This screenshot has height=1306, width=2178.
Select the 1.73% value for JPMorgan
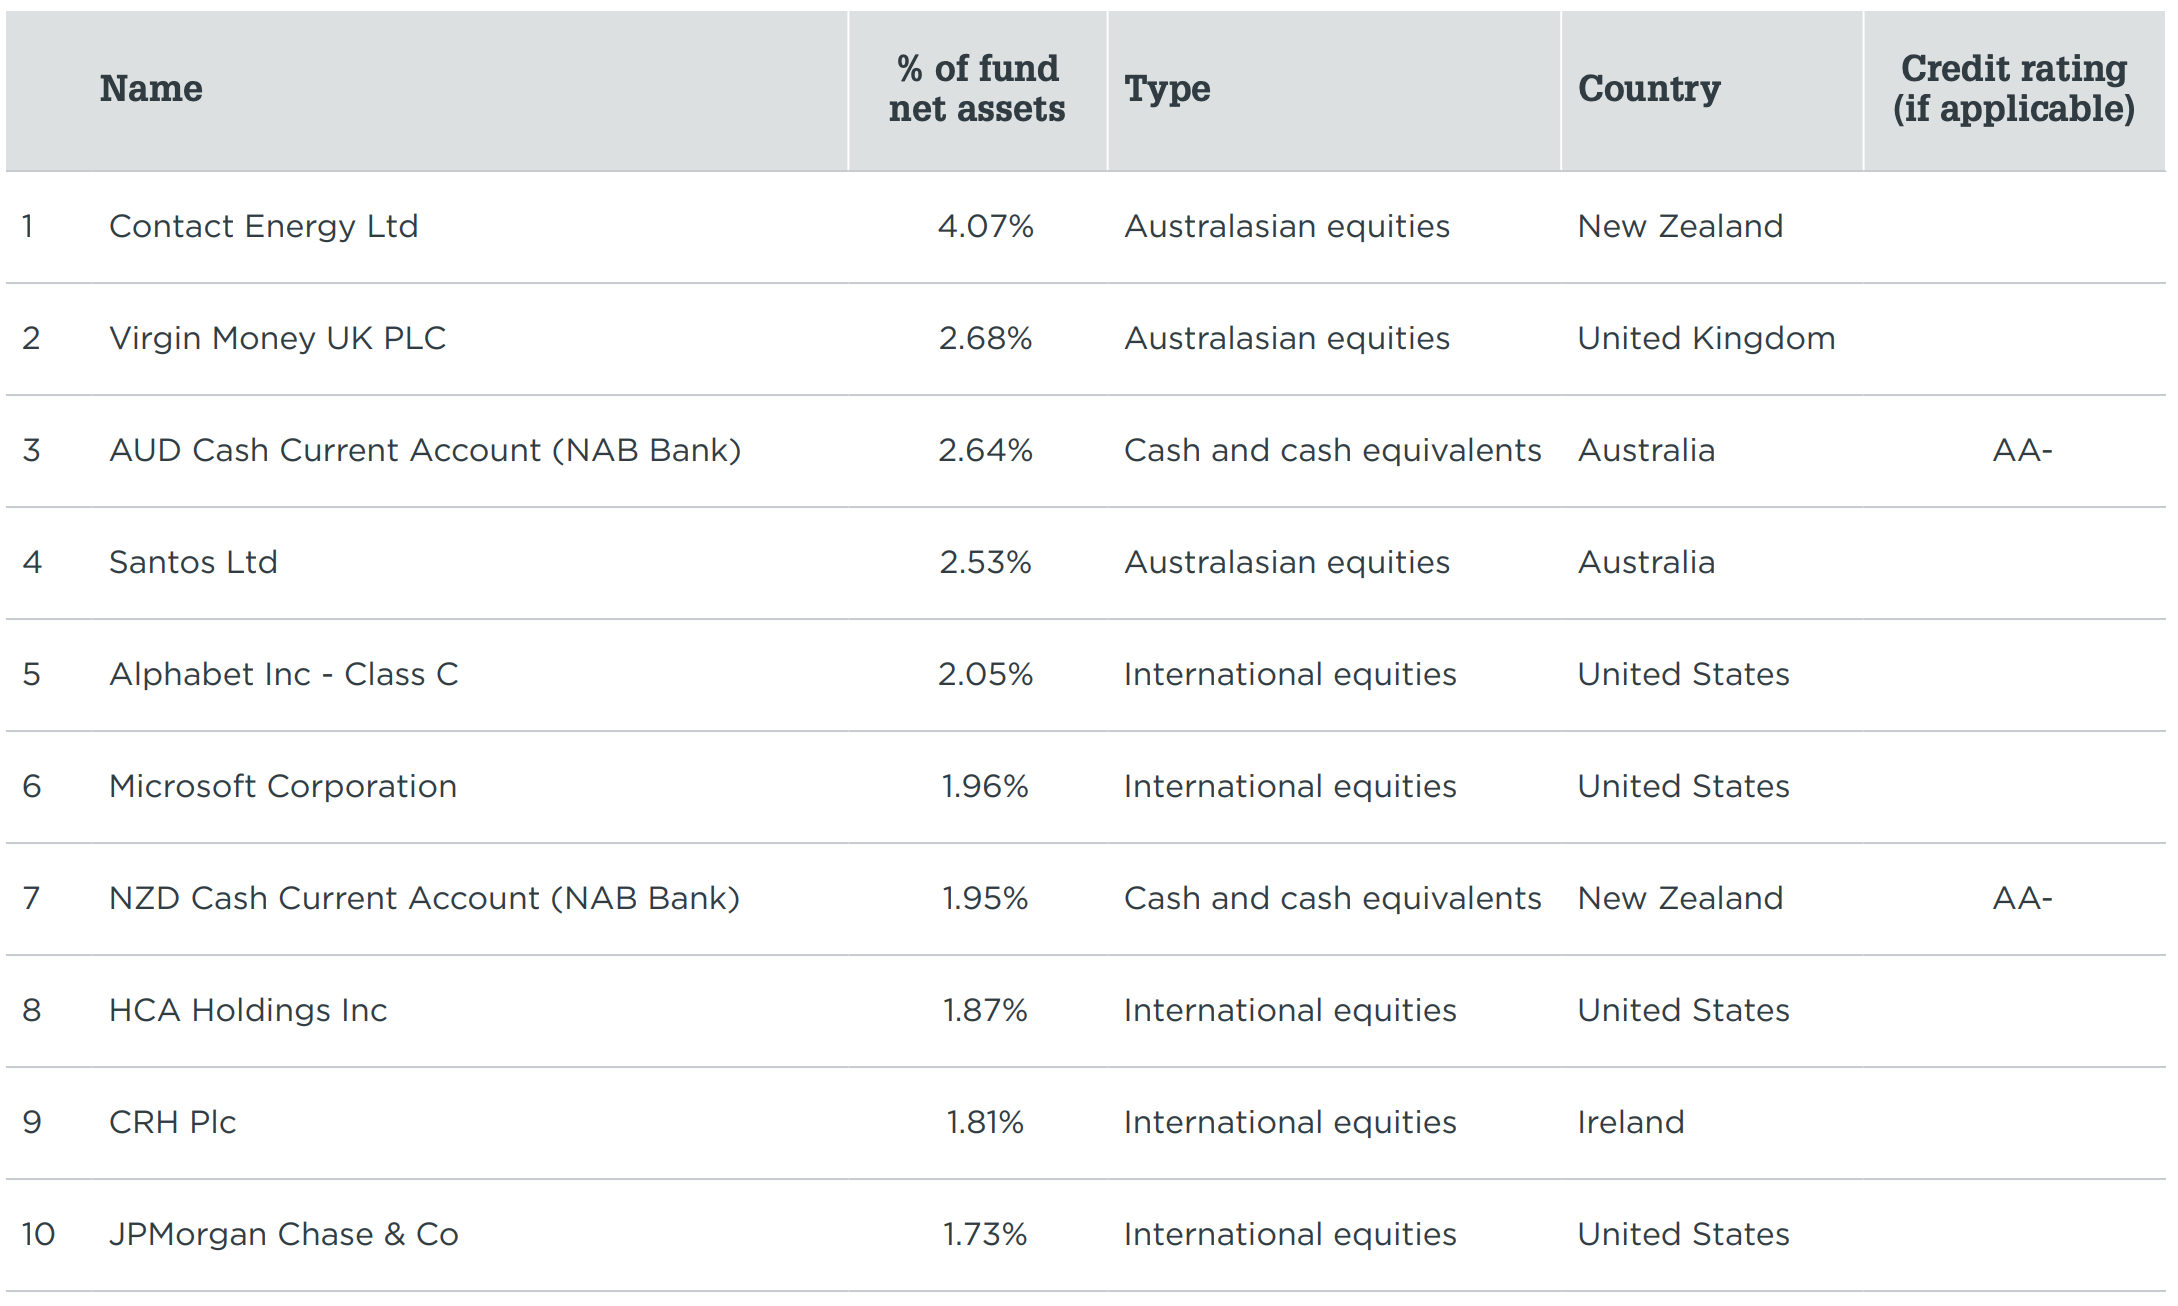coord(985,1235)
